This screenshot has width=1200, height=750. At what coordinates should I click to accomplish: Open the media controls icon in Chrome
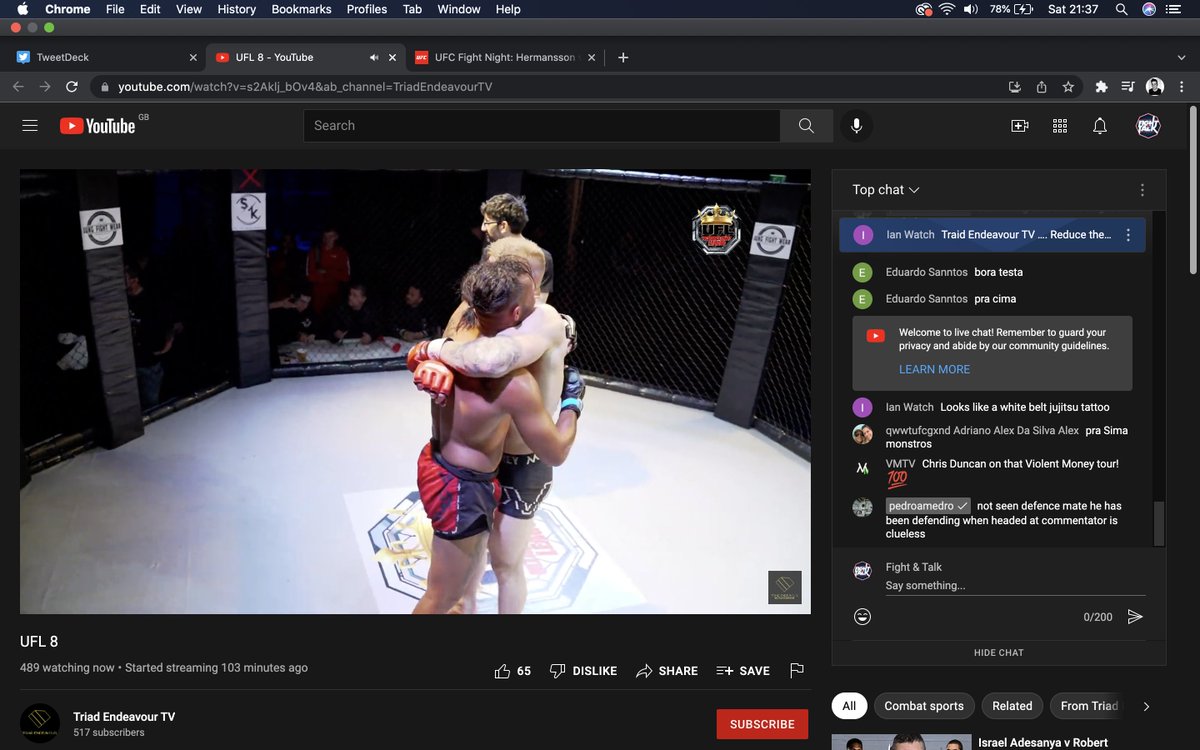click(x=1128, y=87)
